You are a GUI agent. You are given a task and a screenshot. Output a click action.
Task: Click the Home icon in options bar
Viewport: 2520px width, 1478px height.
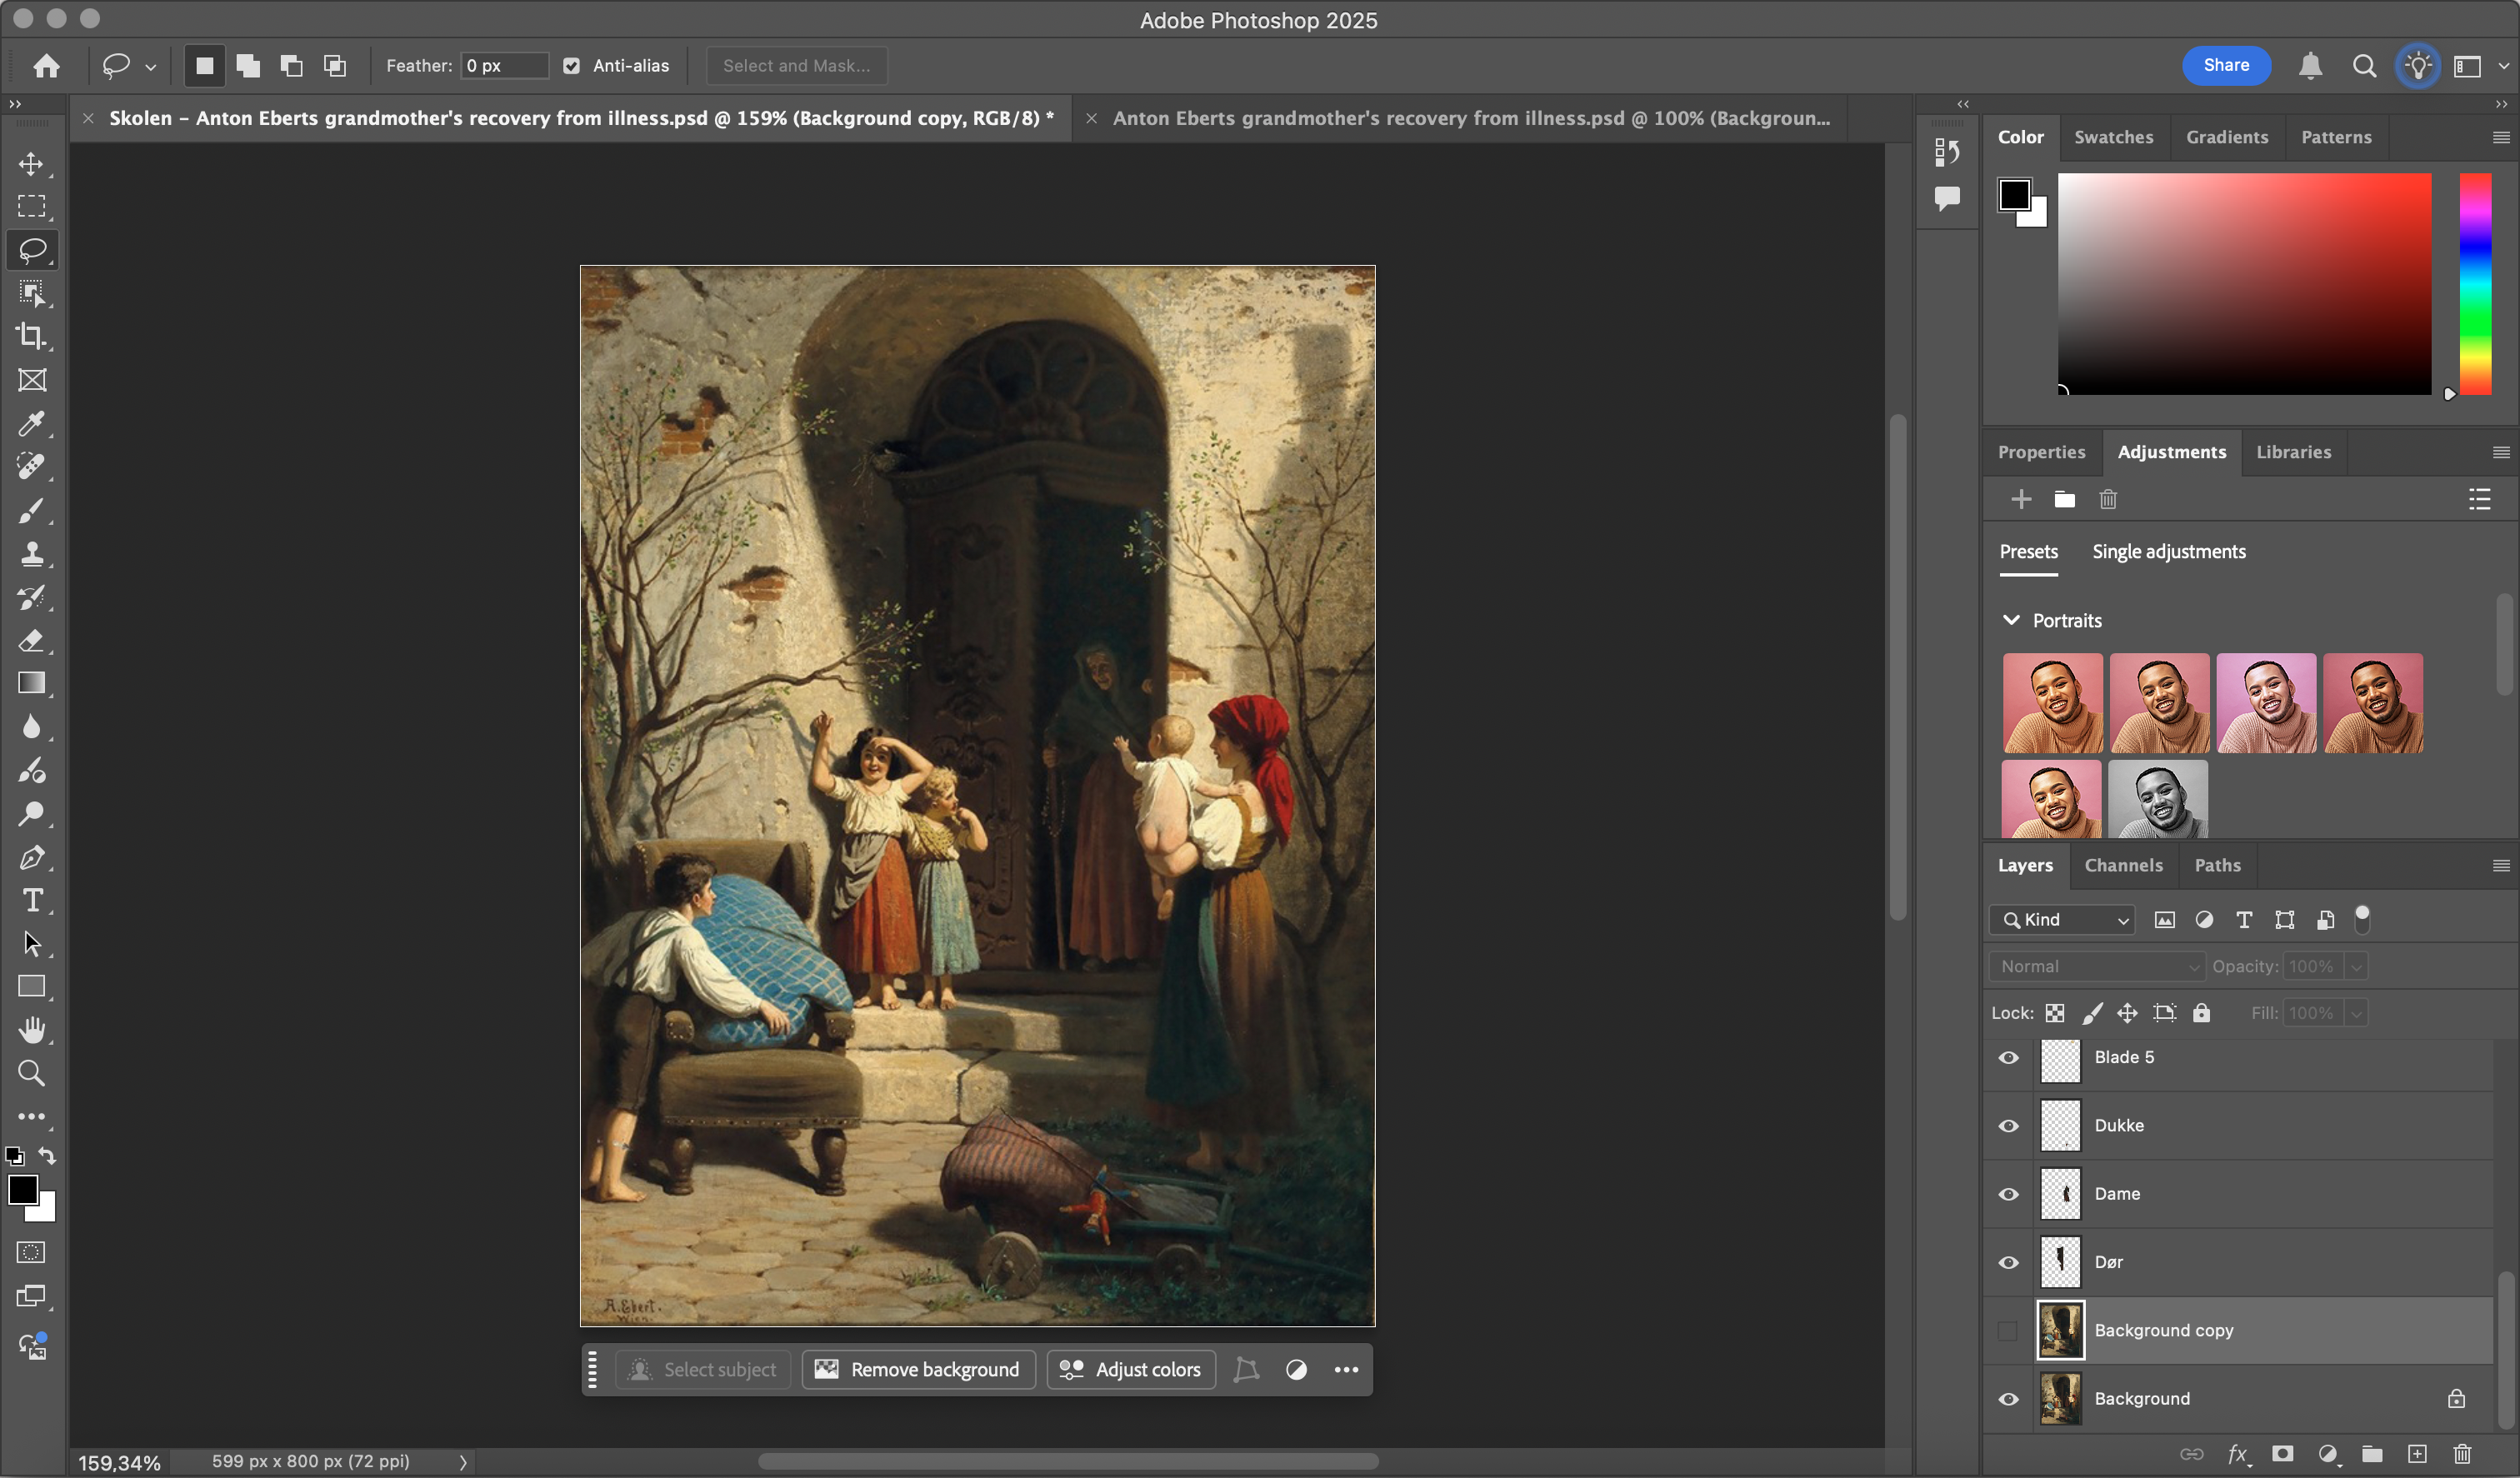tap(46, 66)
